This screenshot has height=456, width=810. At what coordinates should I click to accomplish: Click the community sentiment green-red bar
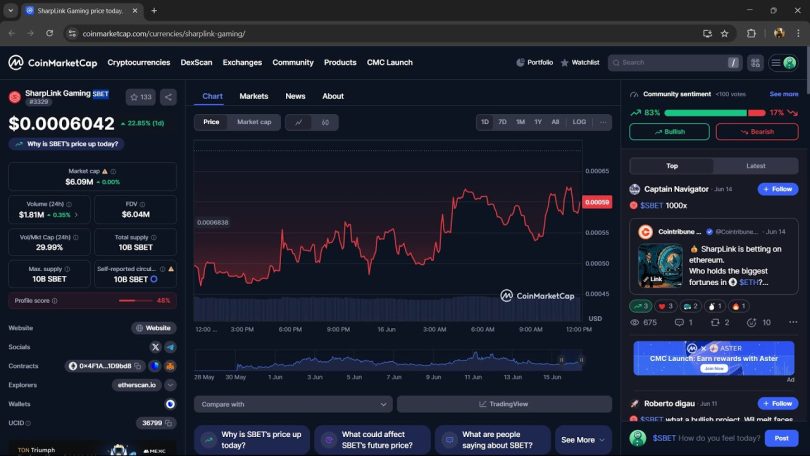coord(714,113)
